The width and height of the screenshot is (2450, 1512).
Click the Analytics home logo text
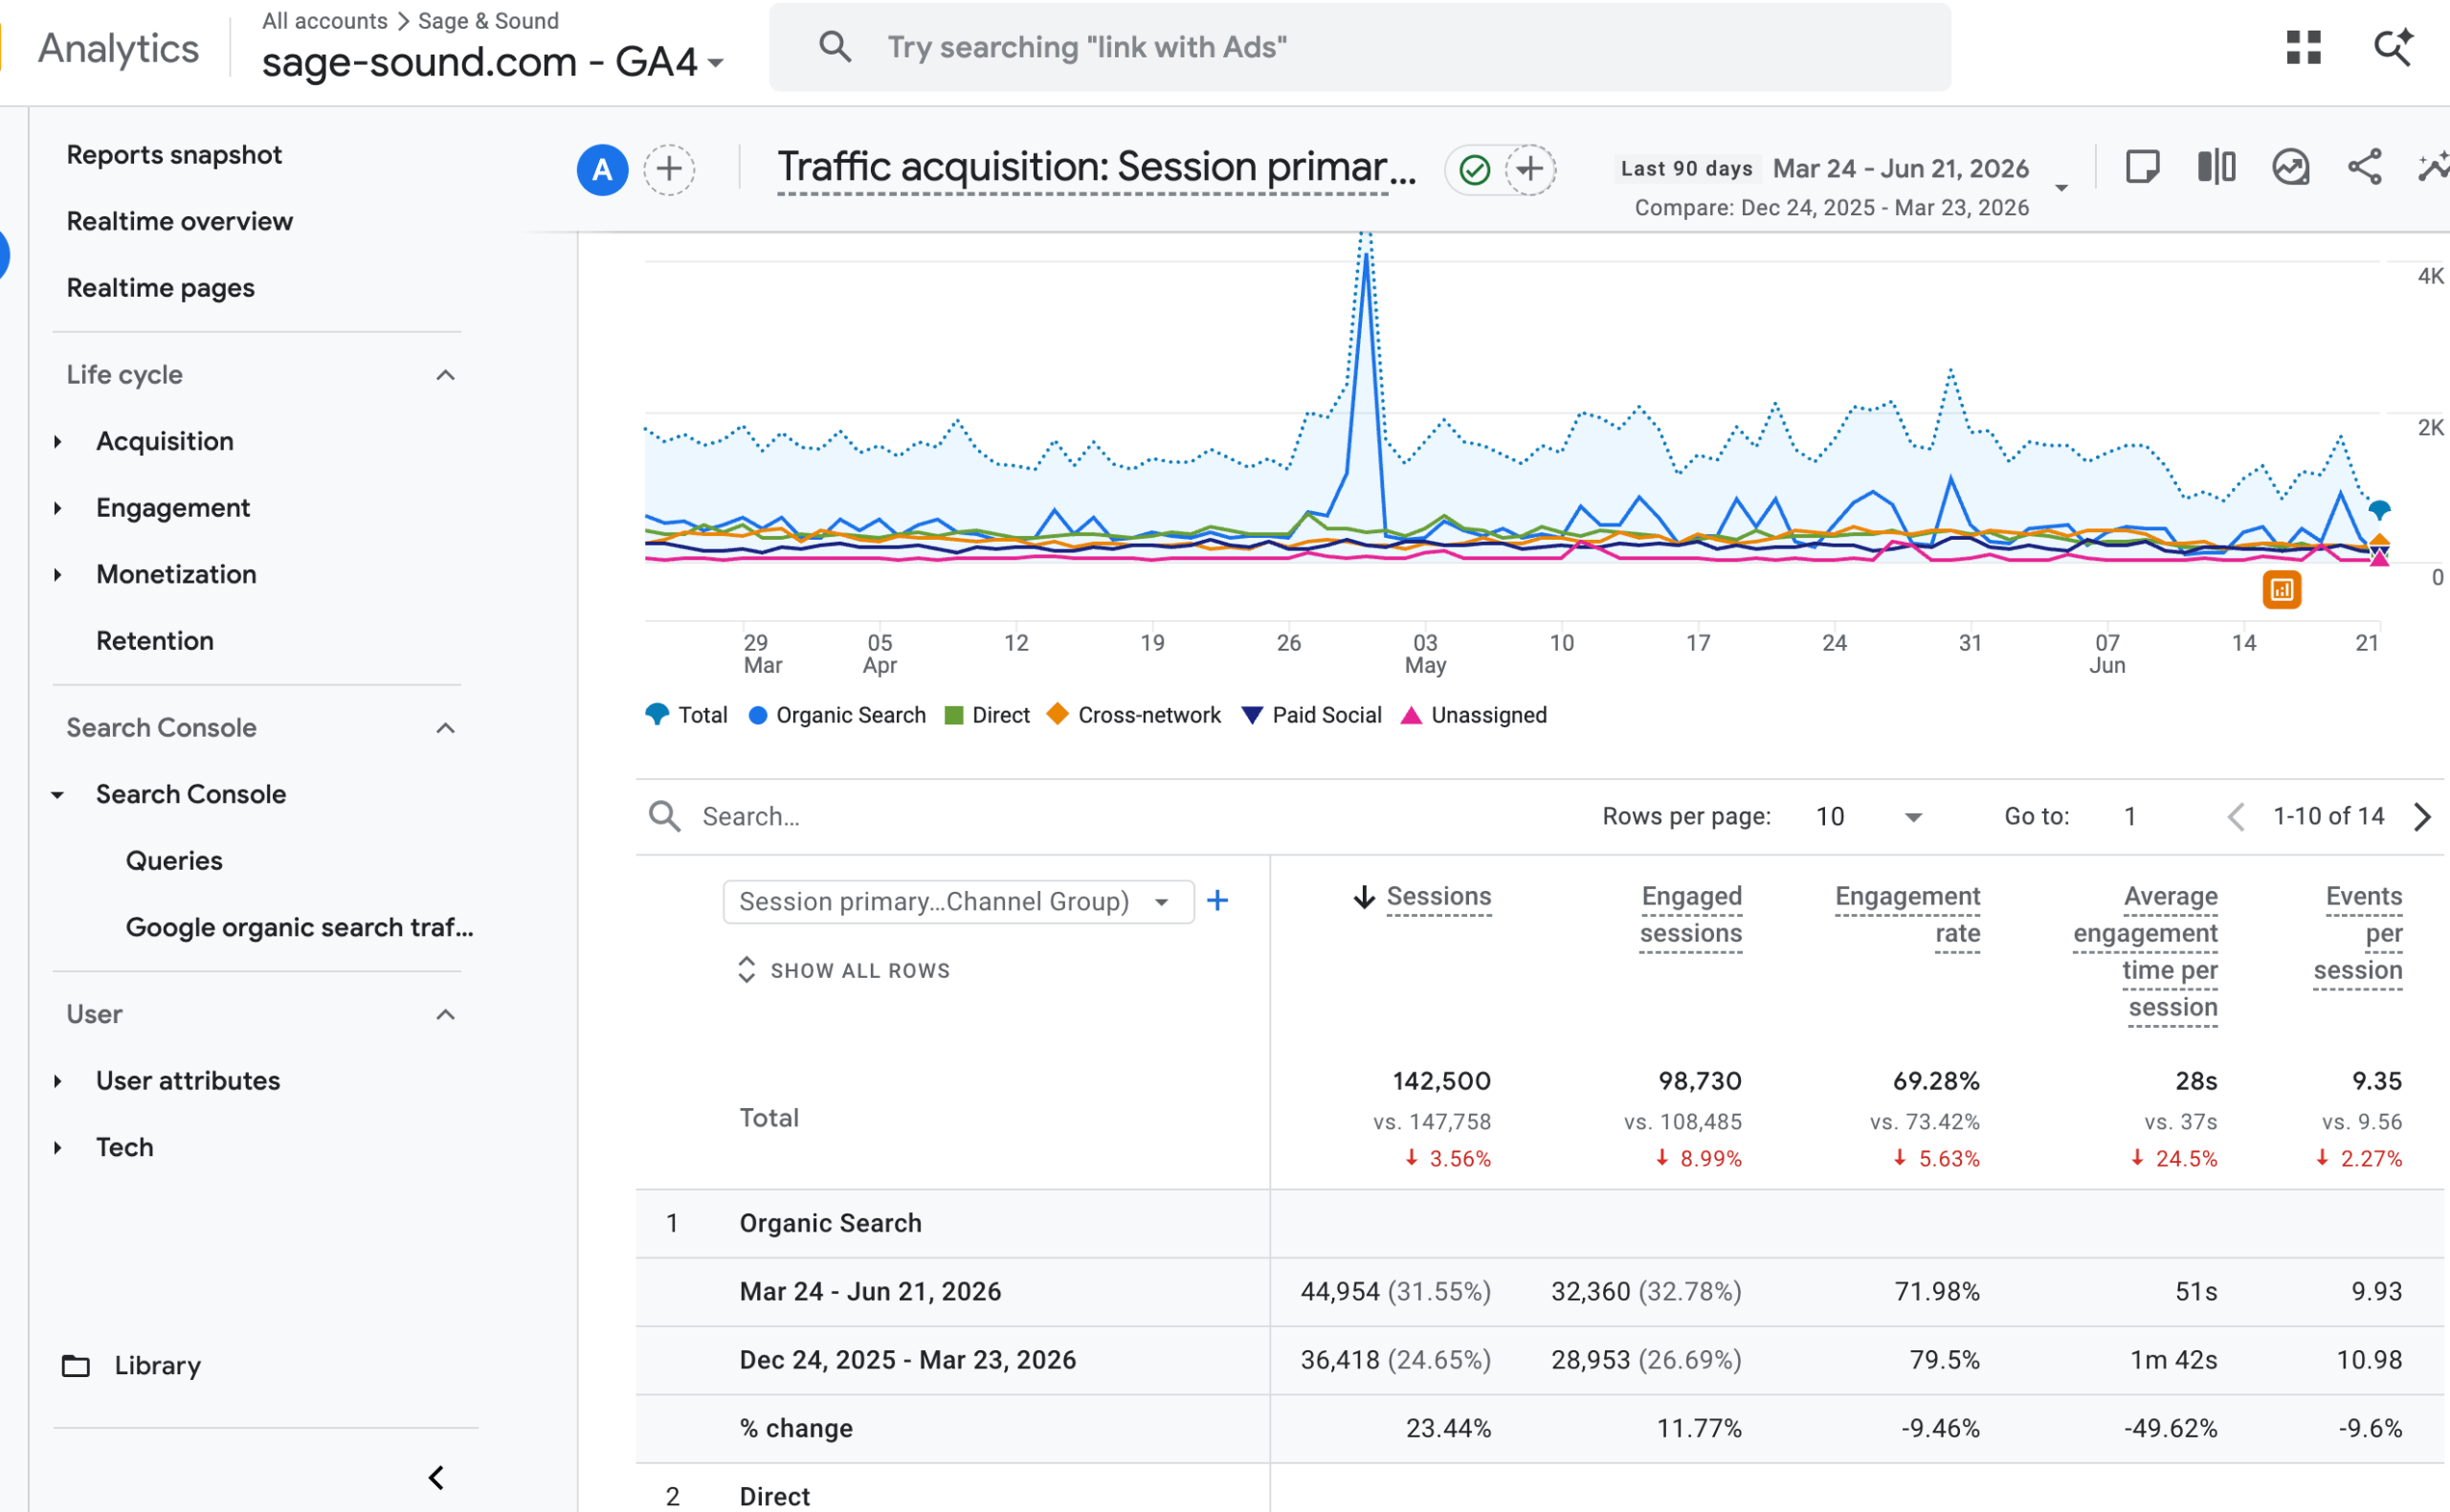[x=118, y=48]
